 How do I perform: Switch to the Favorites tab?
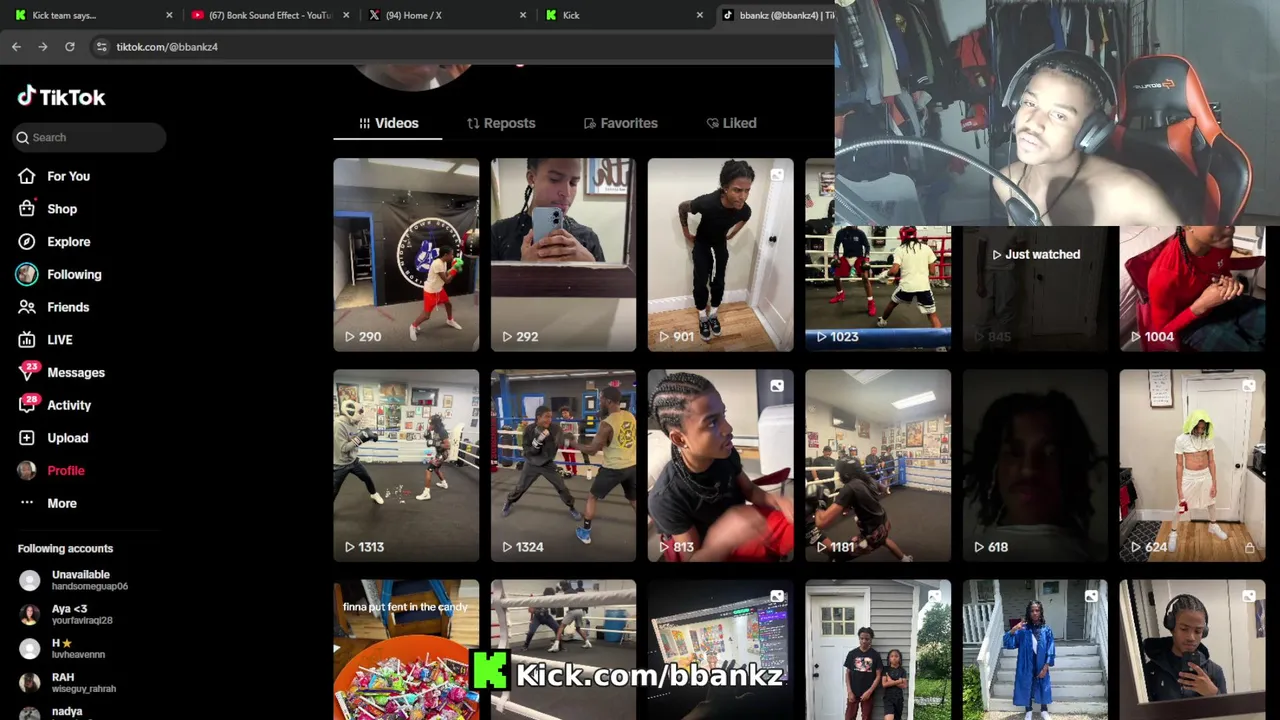point(621,123)
